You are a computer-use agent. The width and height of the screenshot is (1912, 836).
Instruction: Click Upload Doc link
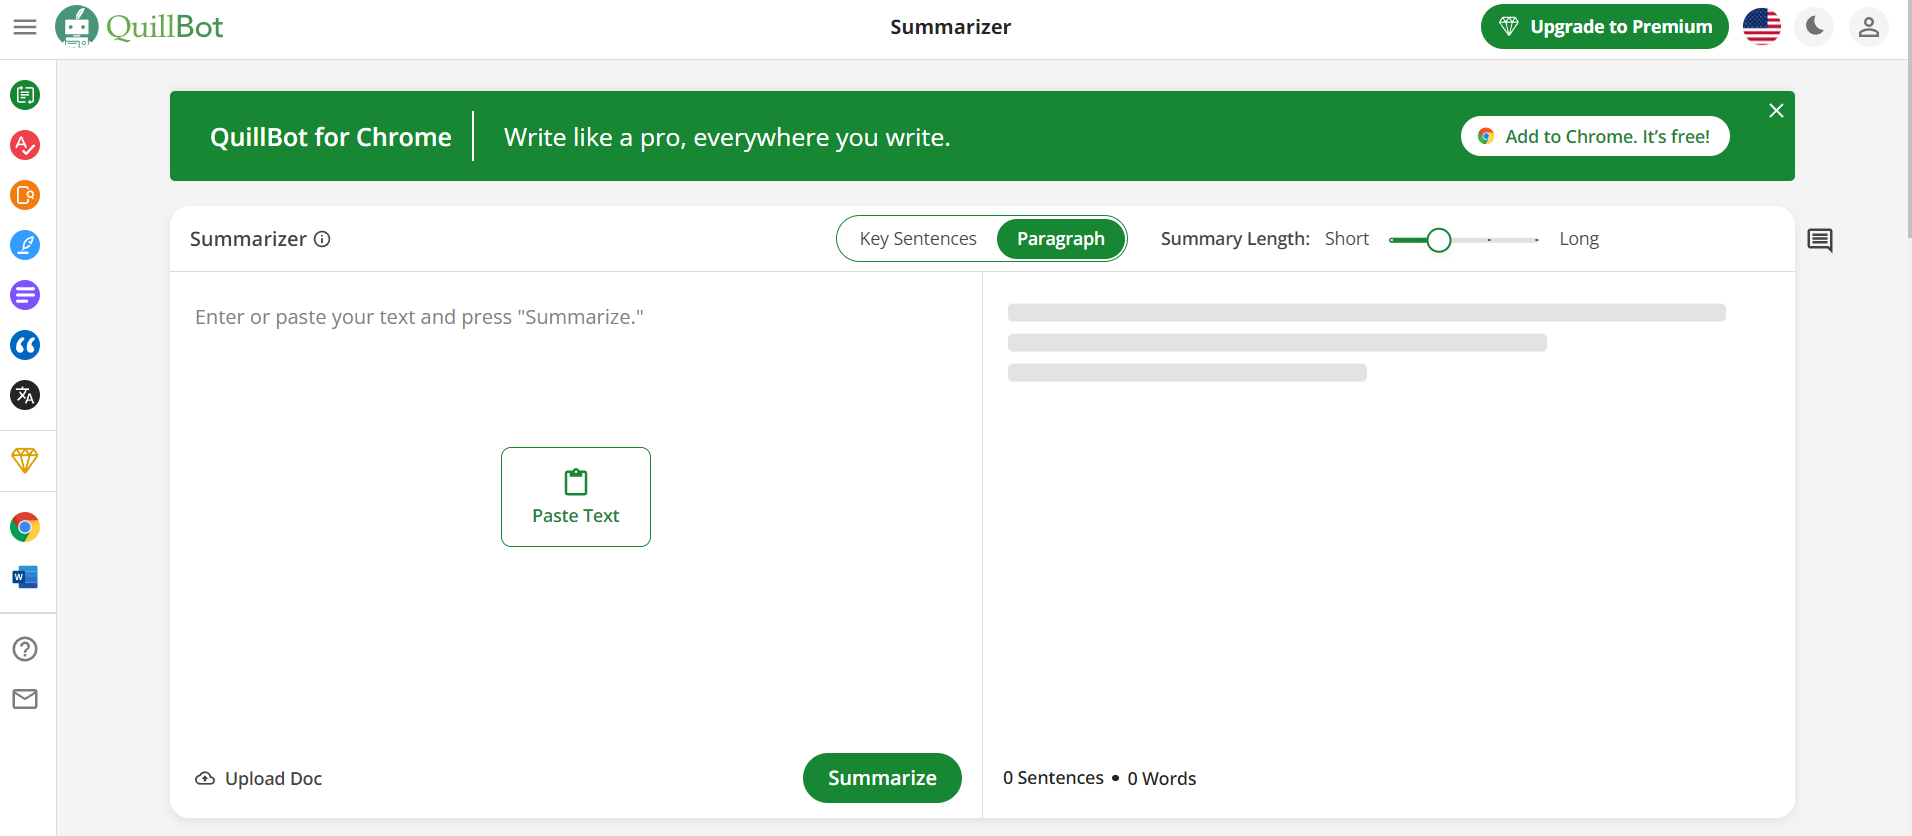click(259, 779)
